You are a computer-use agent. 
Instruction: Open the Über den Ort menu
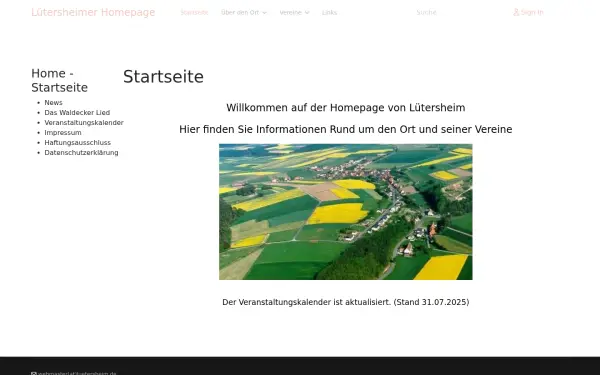(x=244, y=12)
